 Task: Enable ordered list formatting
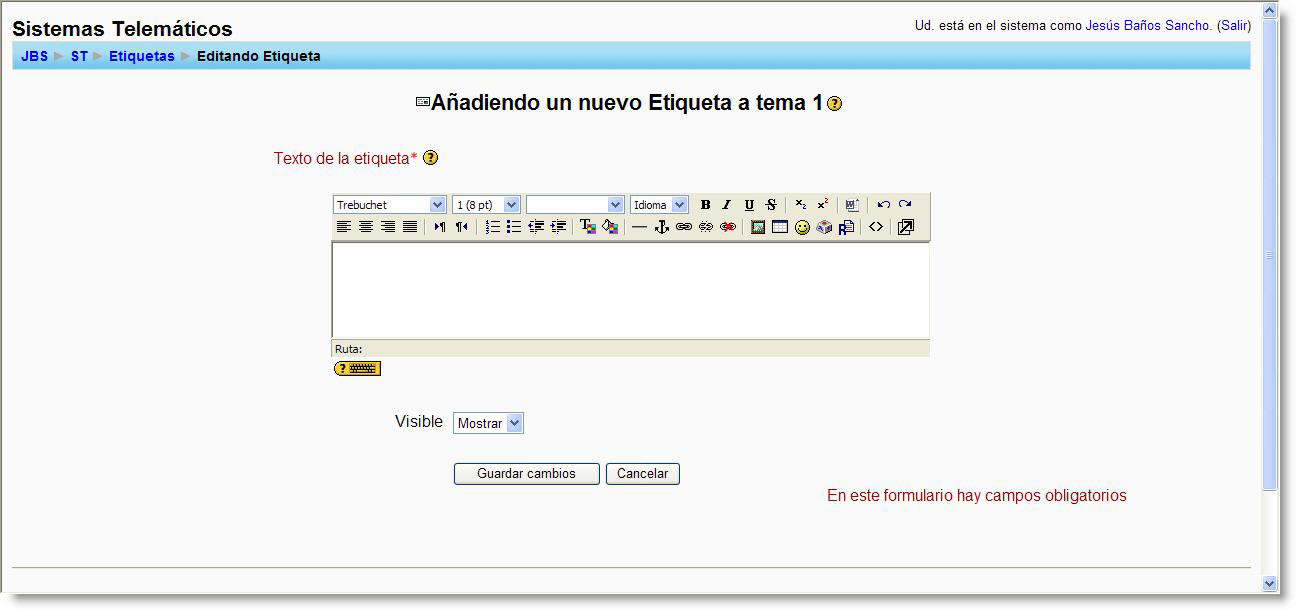pos(490,226)
